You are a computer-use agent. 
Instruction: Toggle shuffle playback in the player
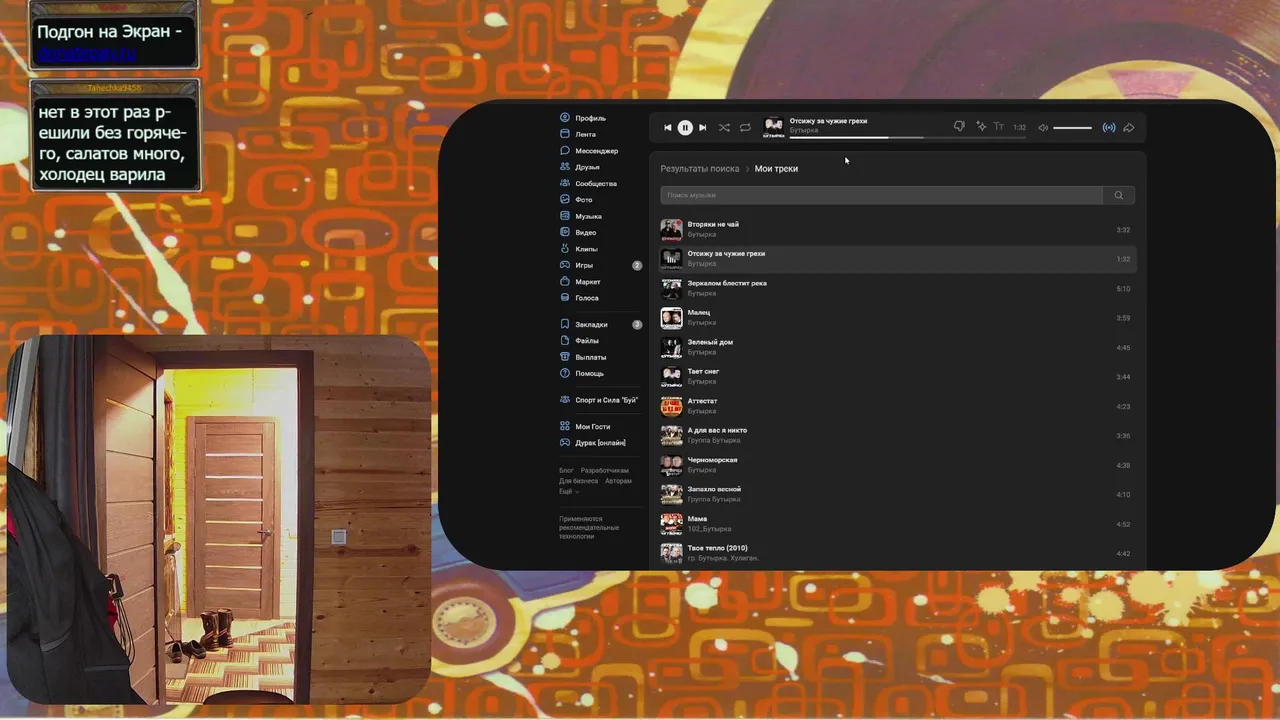click(x=724, y=128)
